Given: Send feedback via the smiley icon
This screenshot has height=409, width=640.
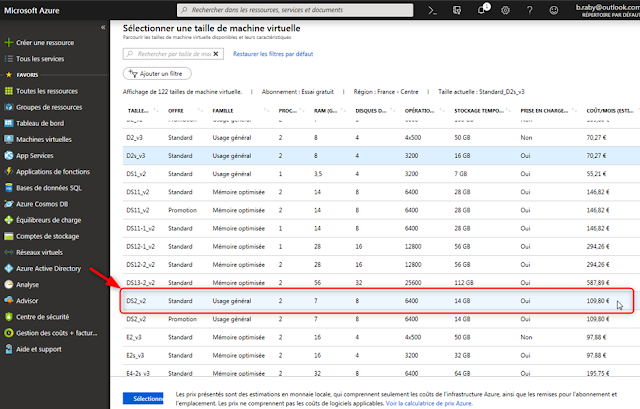Looking at the screenshot, I should click(553, 10).
